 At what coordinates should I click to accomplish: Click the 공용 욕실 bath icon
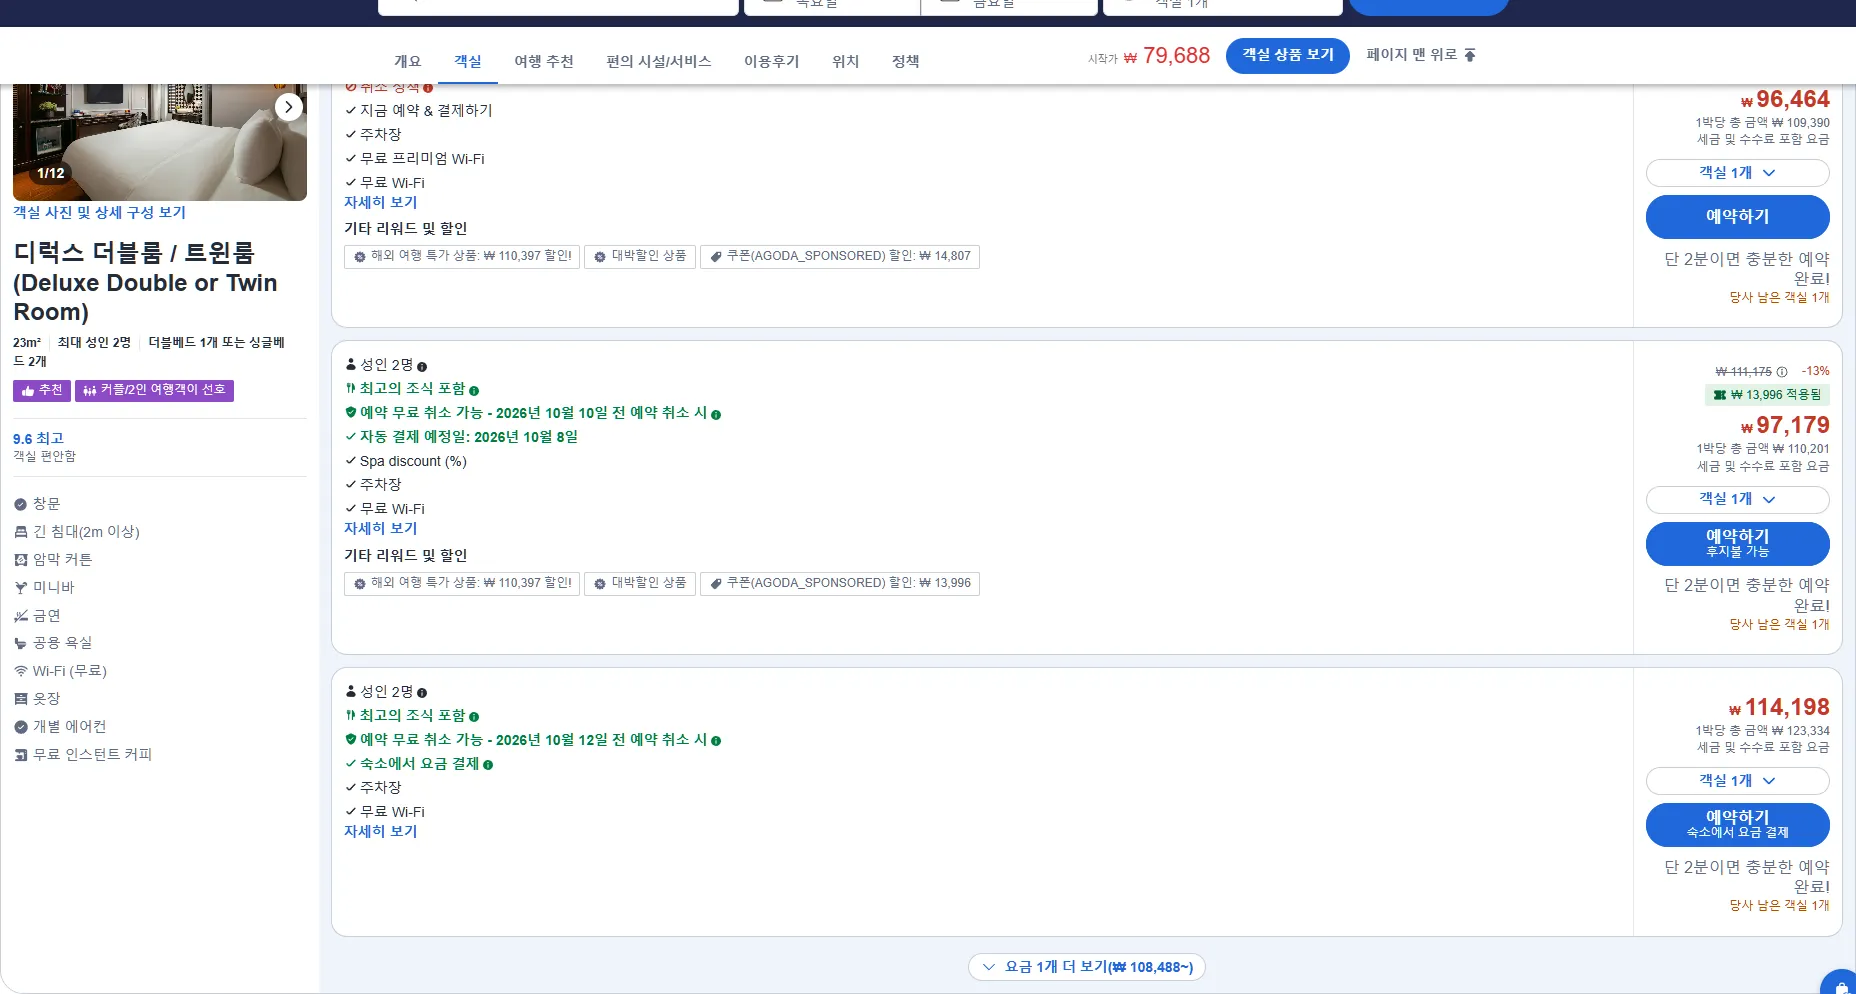(21, 643)
